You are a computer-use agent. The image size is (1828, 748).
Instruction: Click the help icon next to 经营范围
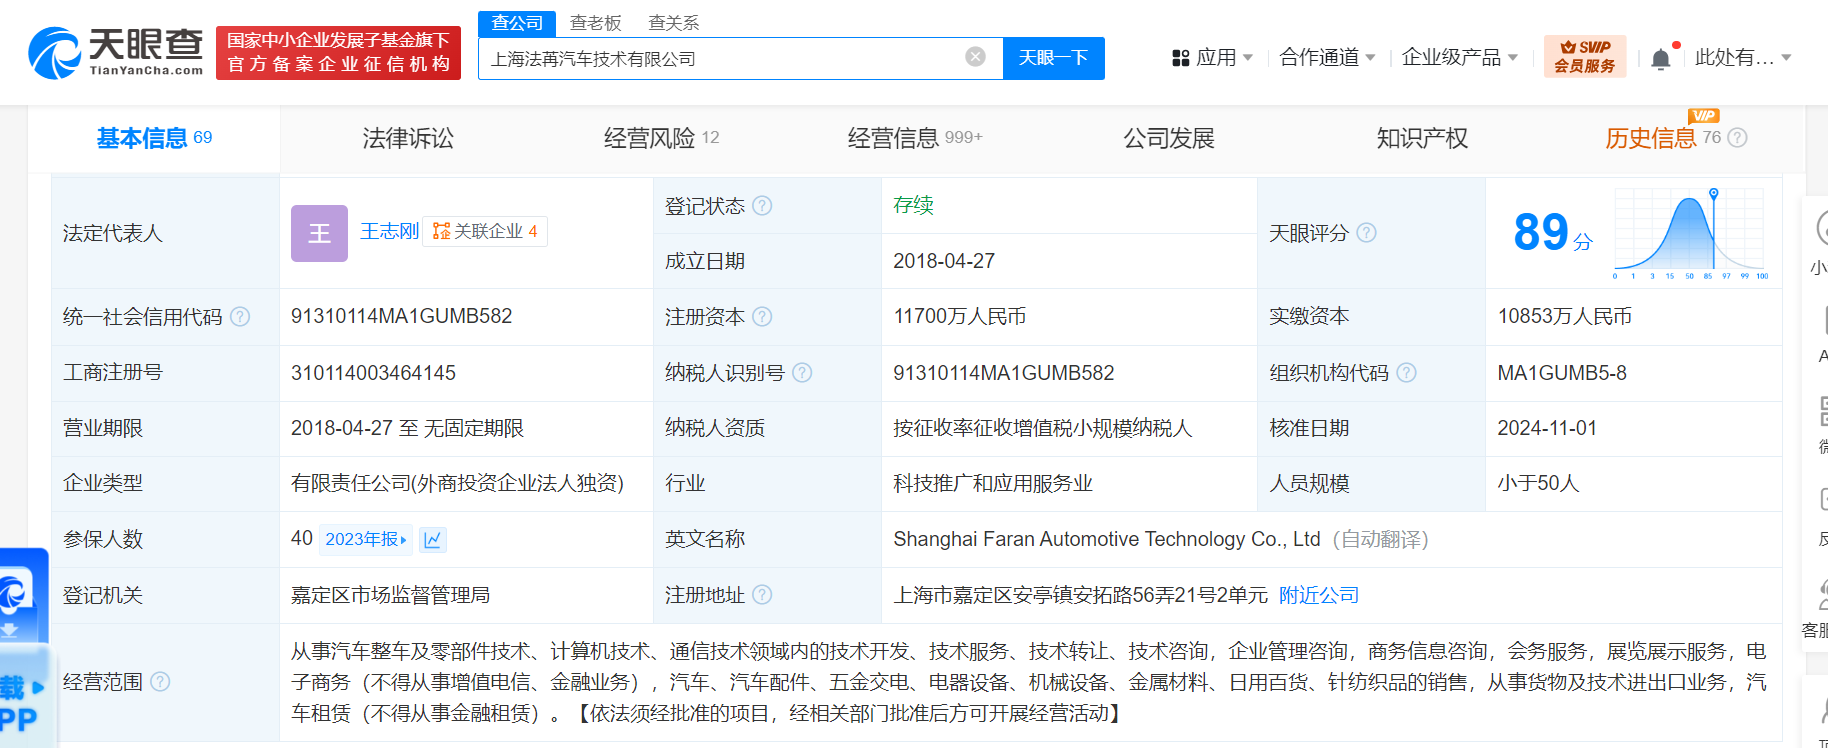point(160,682)
